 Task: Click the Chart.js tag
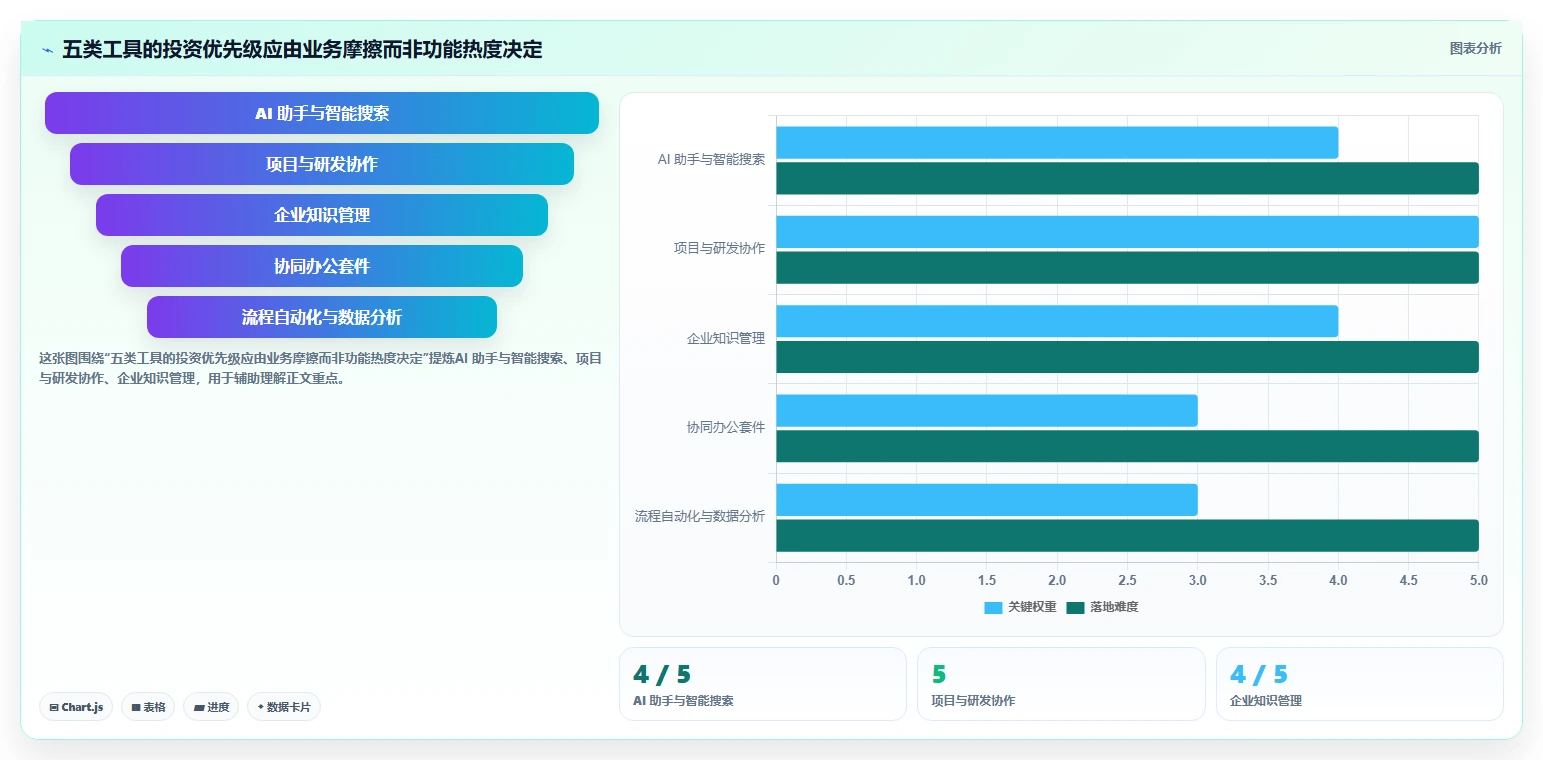77,707
